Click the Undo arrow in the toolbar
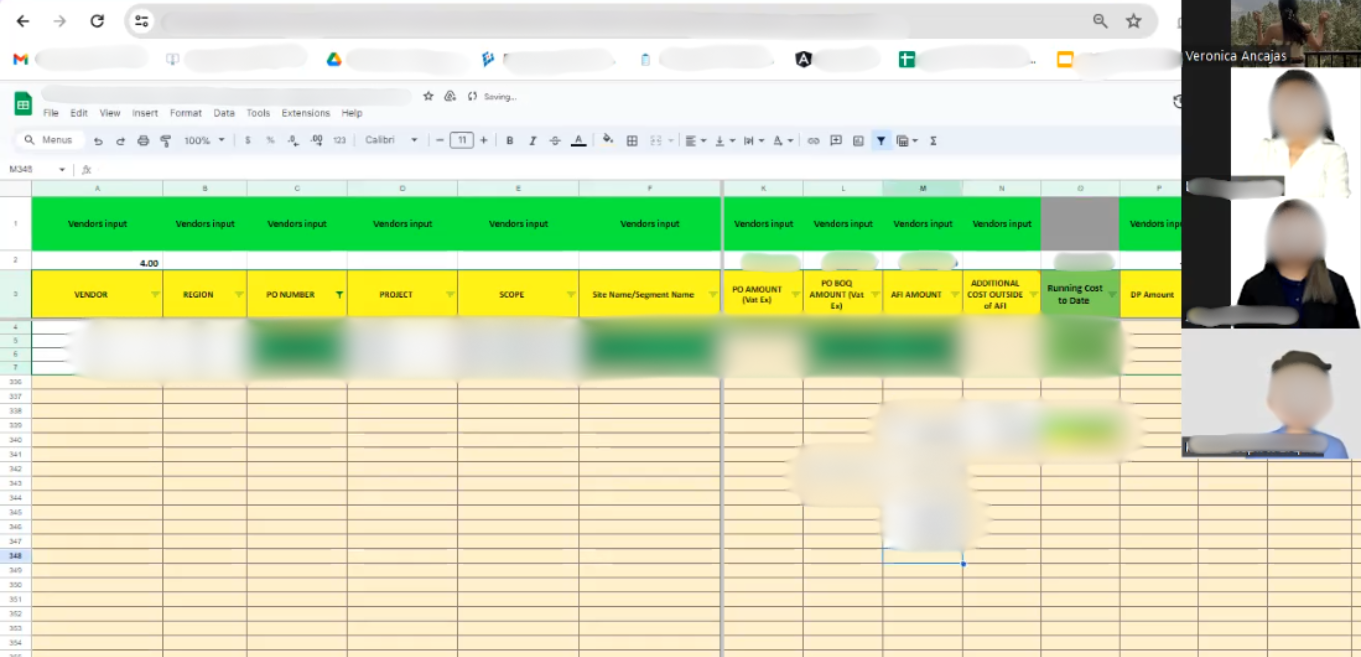Image resolution: width=1361 pixels, height=657 pixels. coord(98,141)
